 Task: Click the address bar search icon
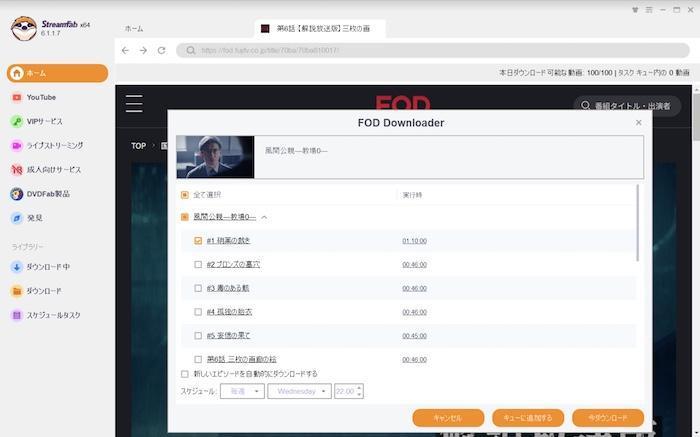pyautogui.click(x=191, y=50)
